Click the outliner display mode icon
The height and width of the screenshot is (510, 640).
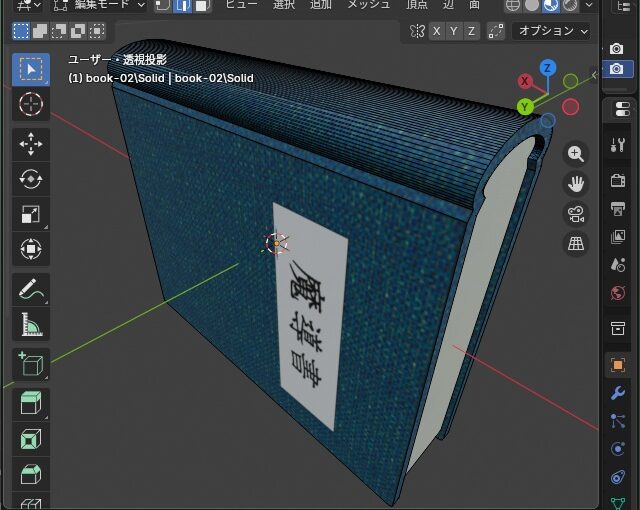click(x=624, y=5)
